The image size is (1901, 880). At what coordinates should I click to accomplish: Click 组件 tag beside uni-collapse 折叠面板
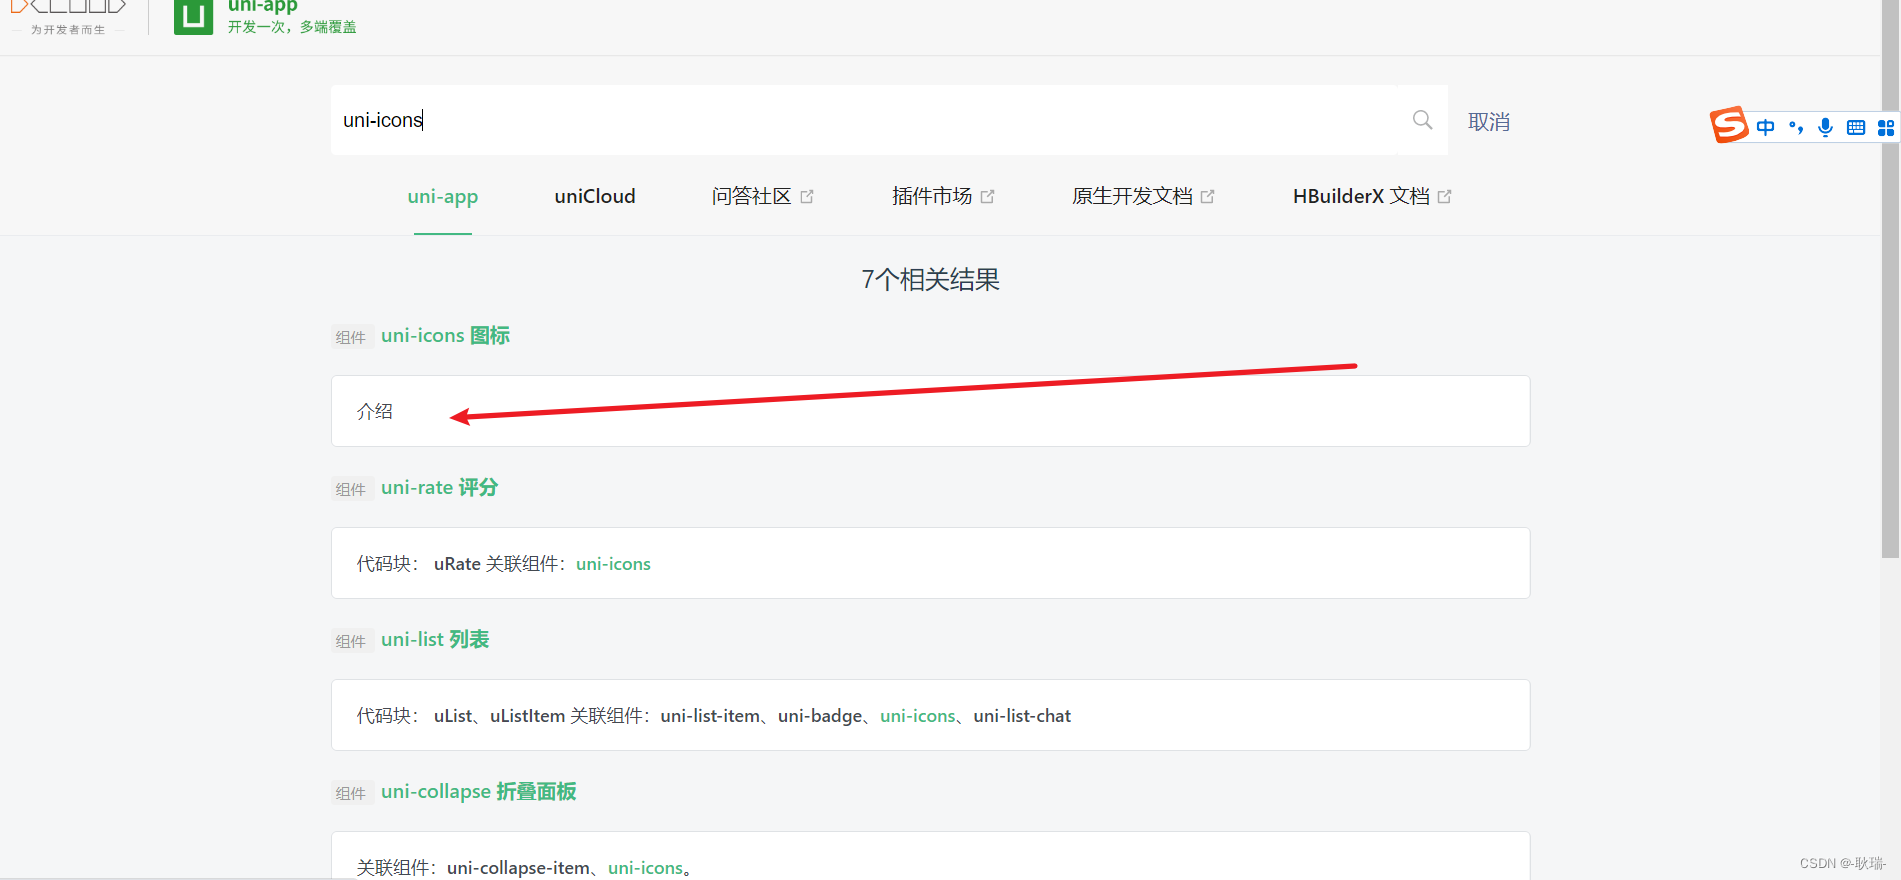(x=352, y=793)
